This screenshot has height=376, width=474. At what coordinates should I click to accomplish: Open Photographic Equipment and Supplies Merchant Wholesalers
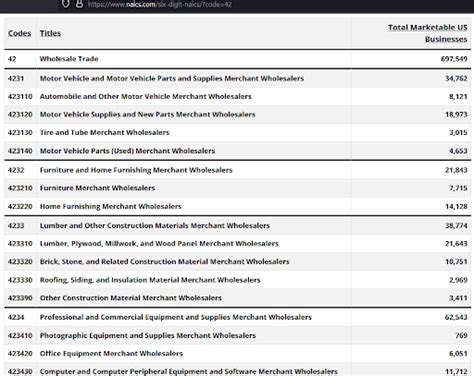pos(148,336)
